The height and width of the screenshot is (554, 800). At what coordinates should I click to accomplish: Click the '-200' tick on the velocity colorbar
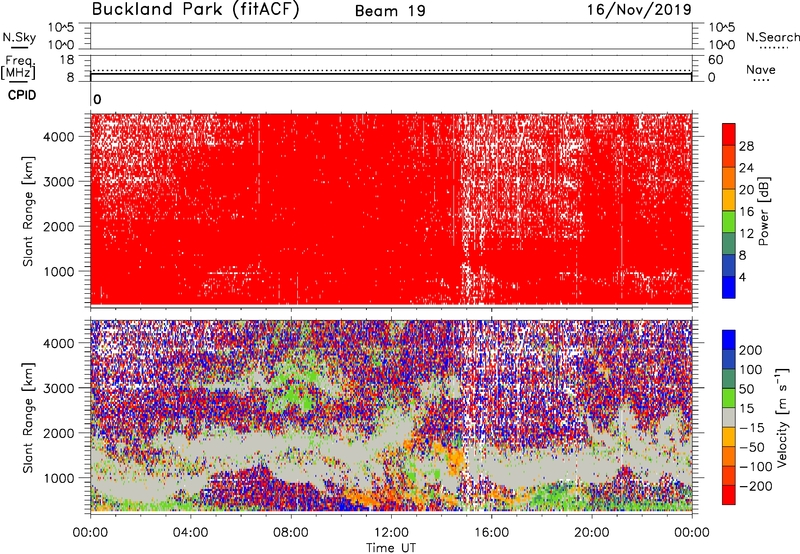[754, 486]
